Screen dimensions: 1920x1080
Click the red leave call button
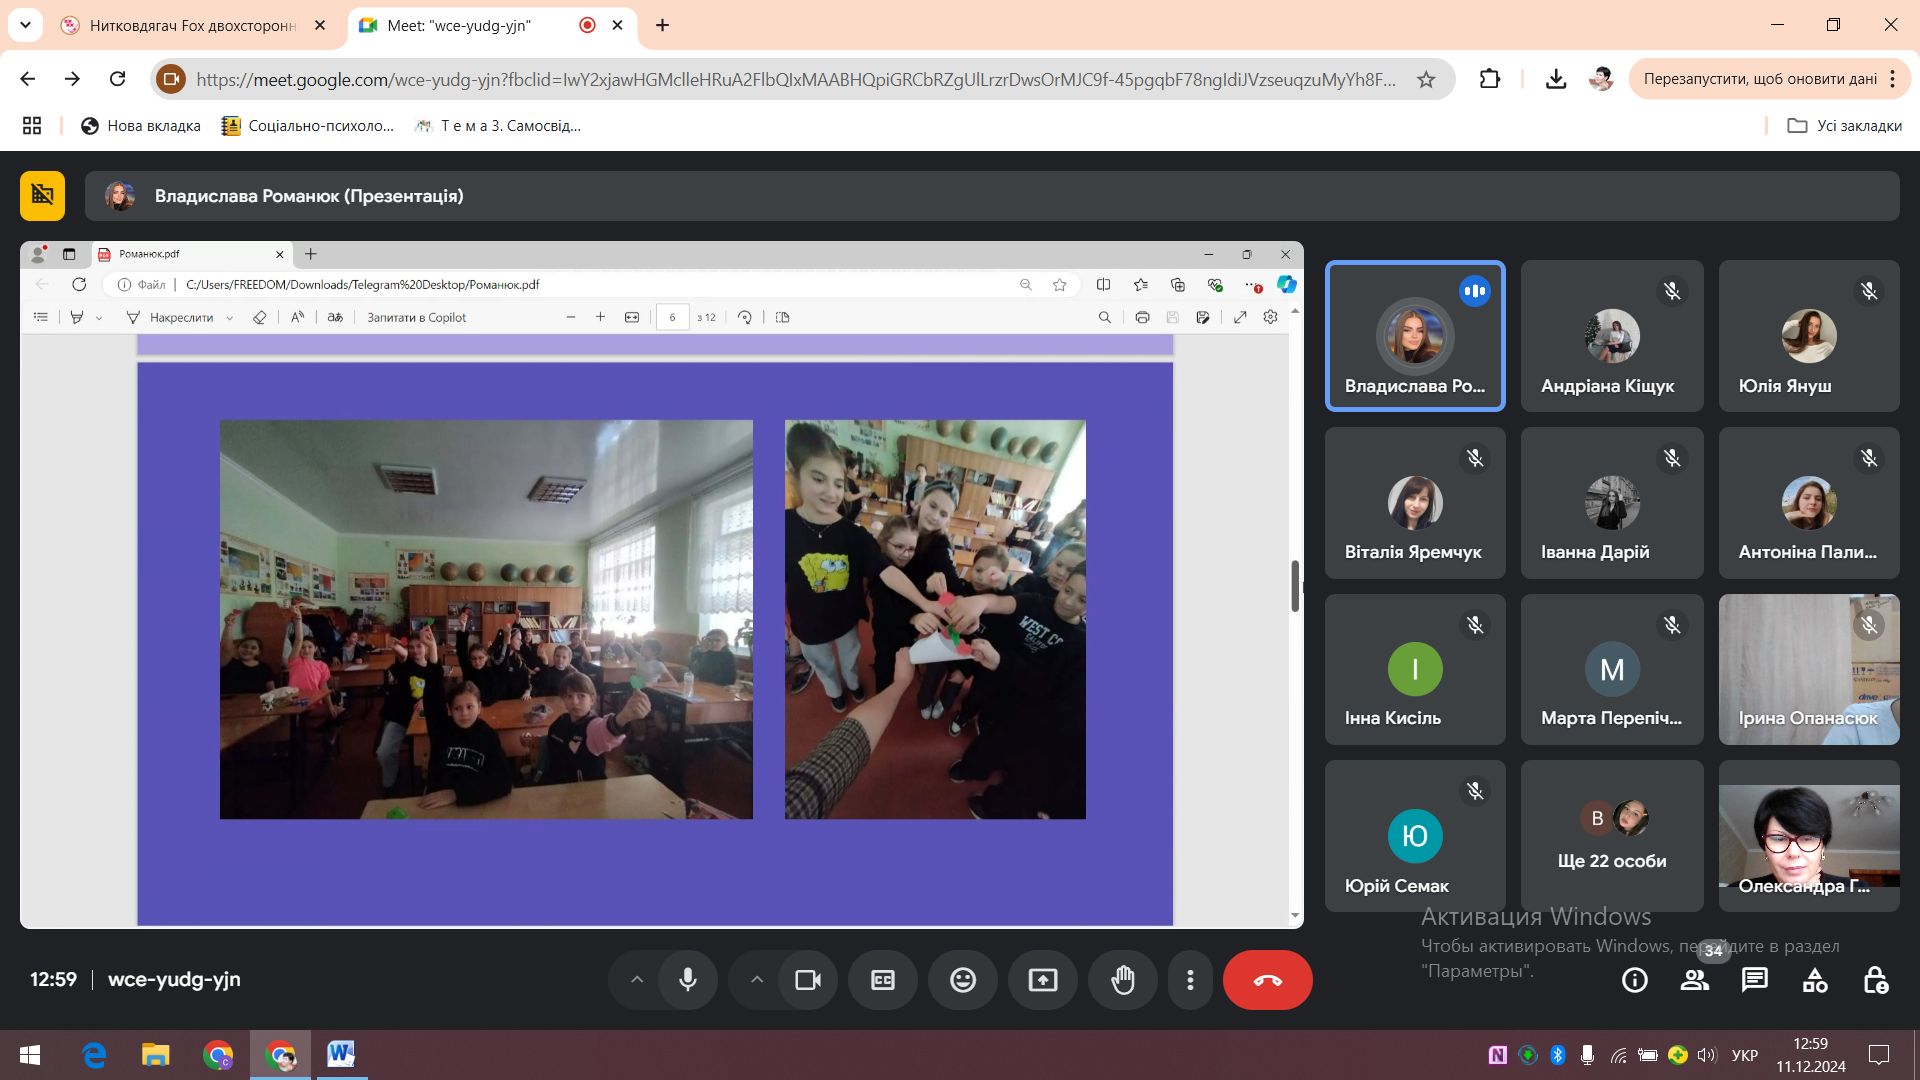(1267, 980)
